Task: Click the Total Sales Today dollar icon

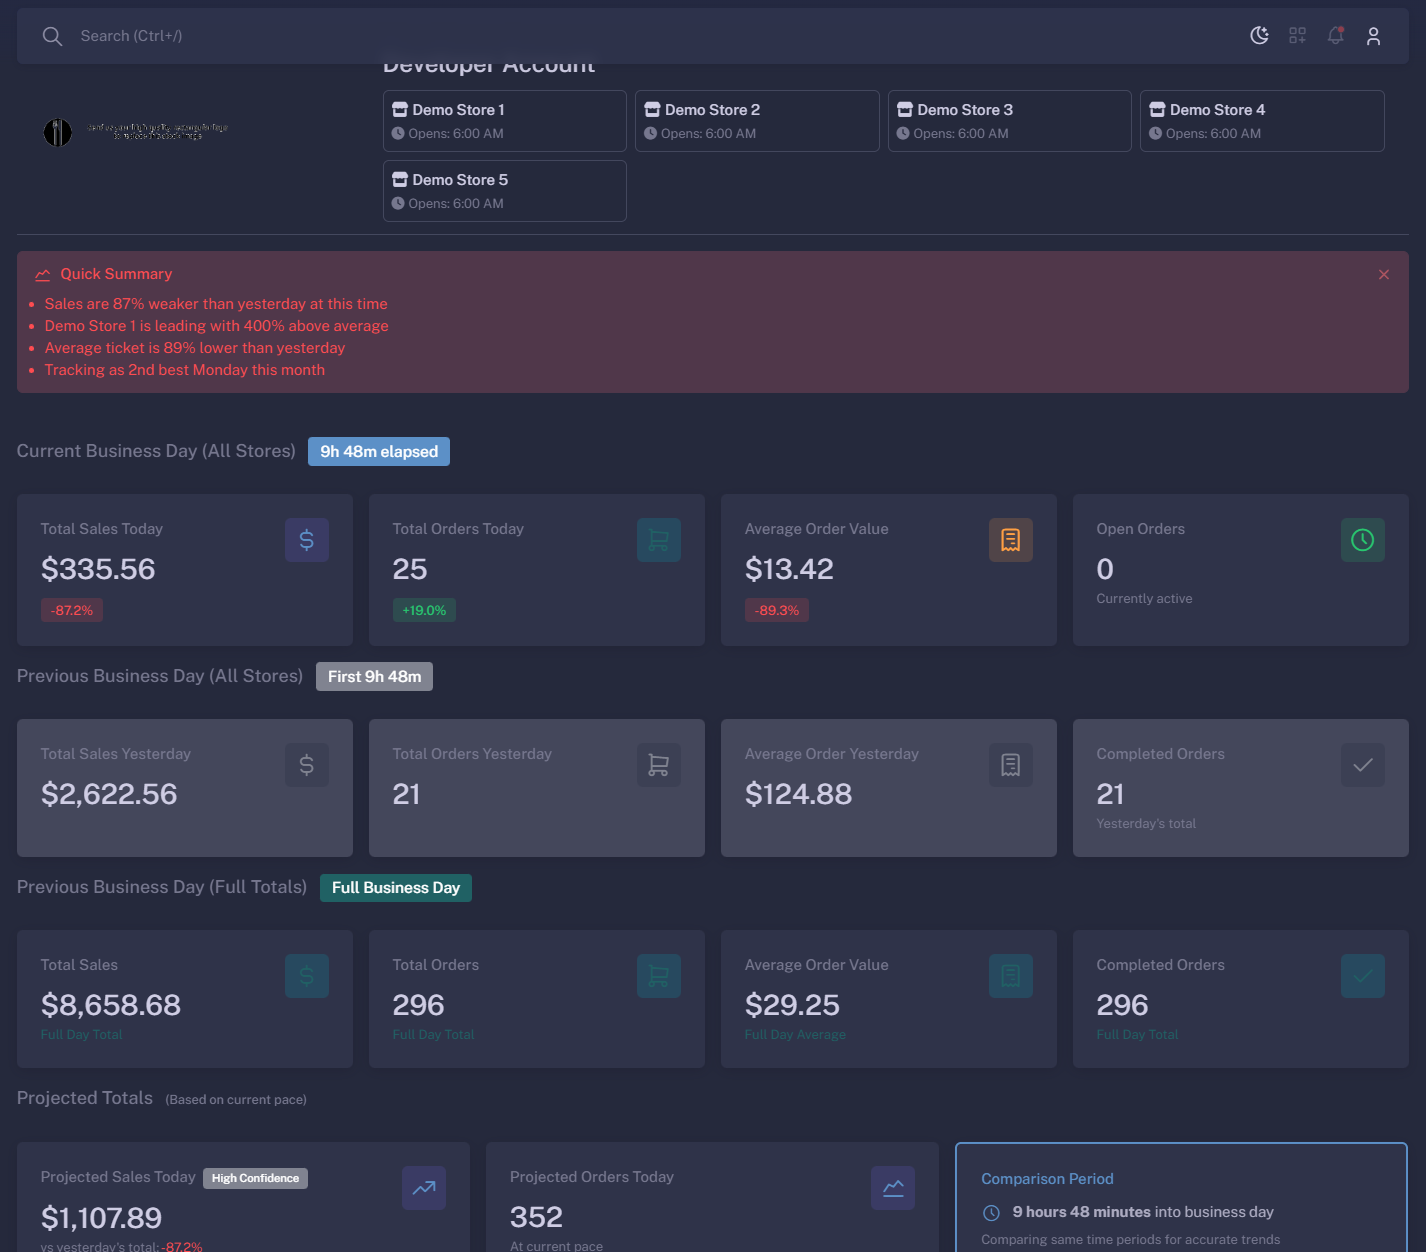Action: click(307, 540)
